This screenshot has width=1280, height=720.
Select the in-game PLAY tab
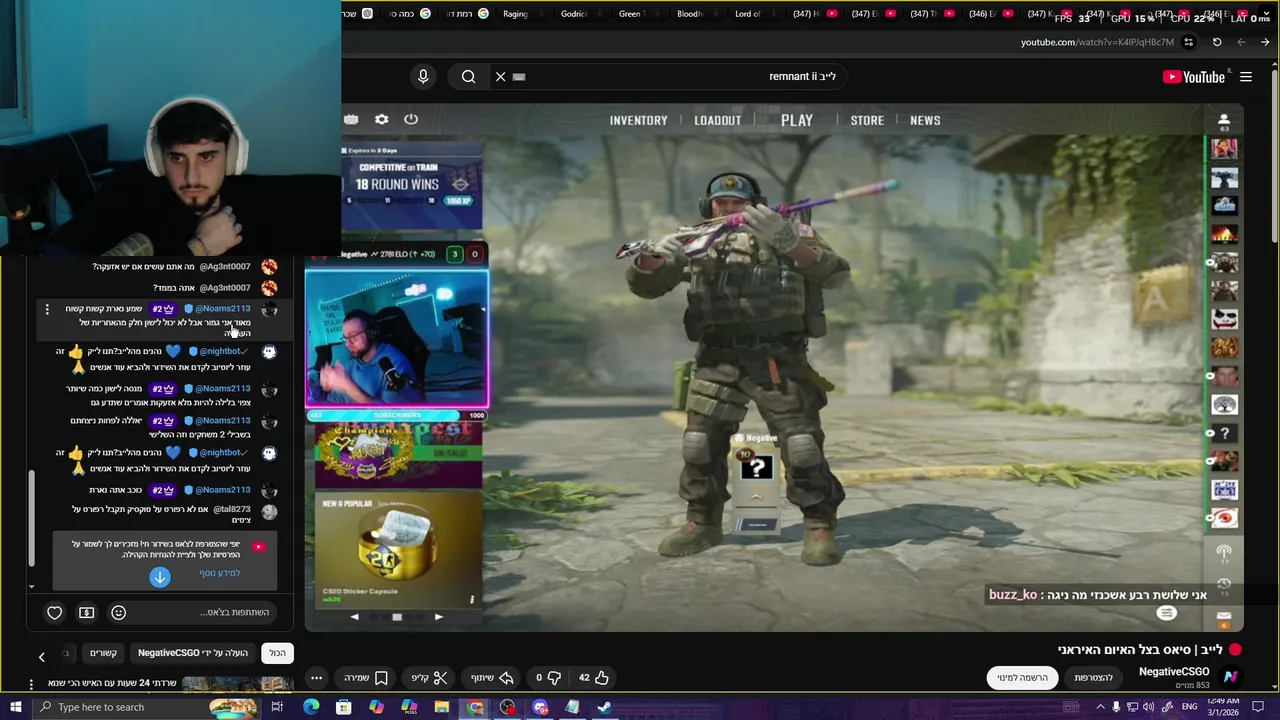(x=797, y=120)
